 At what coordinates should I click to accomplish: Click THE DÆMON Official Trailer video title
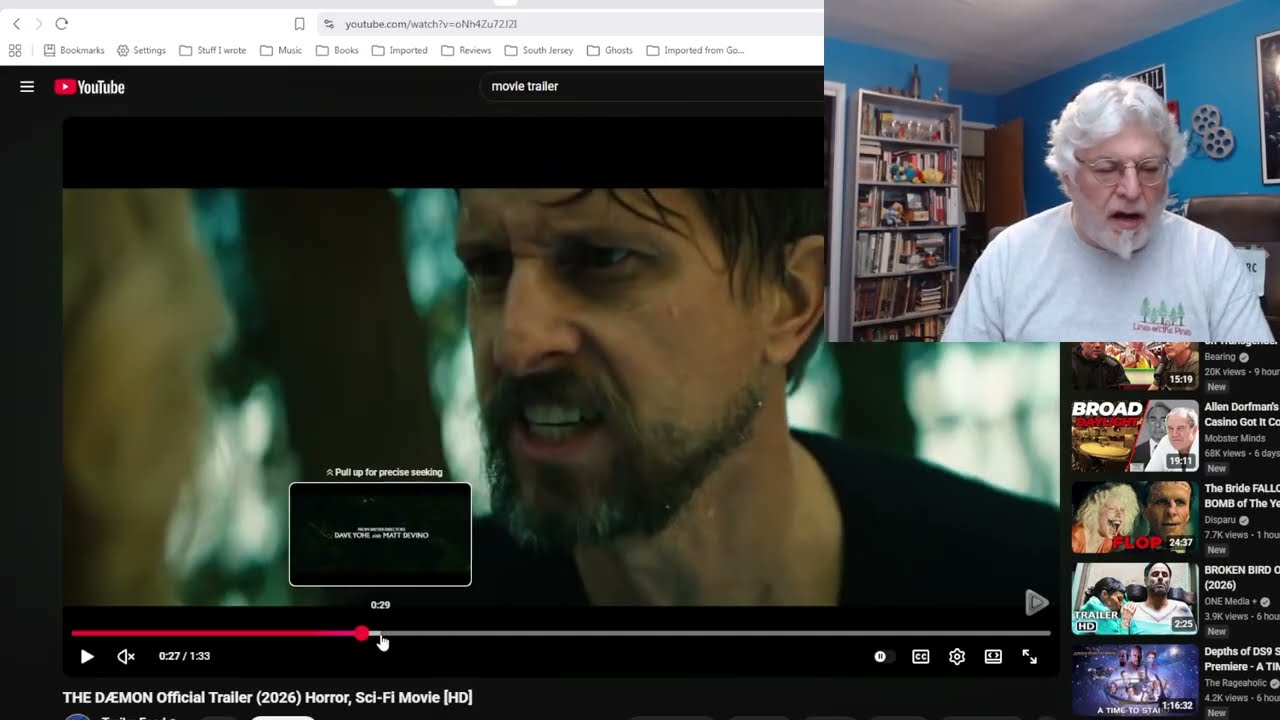pos(267,697)
